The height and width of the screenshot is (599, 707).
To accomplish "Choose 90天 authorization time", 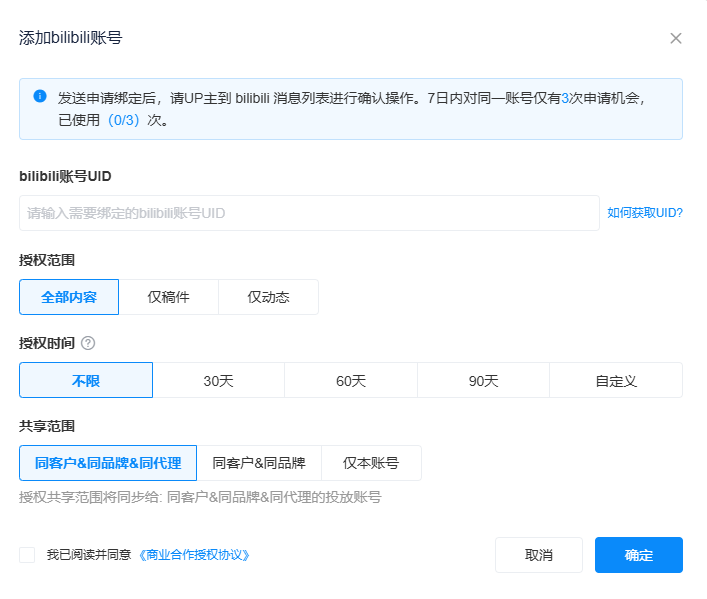I will 483,380.
